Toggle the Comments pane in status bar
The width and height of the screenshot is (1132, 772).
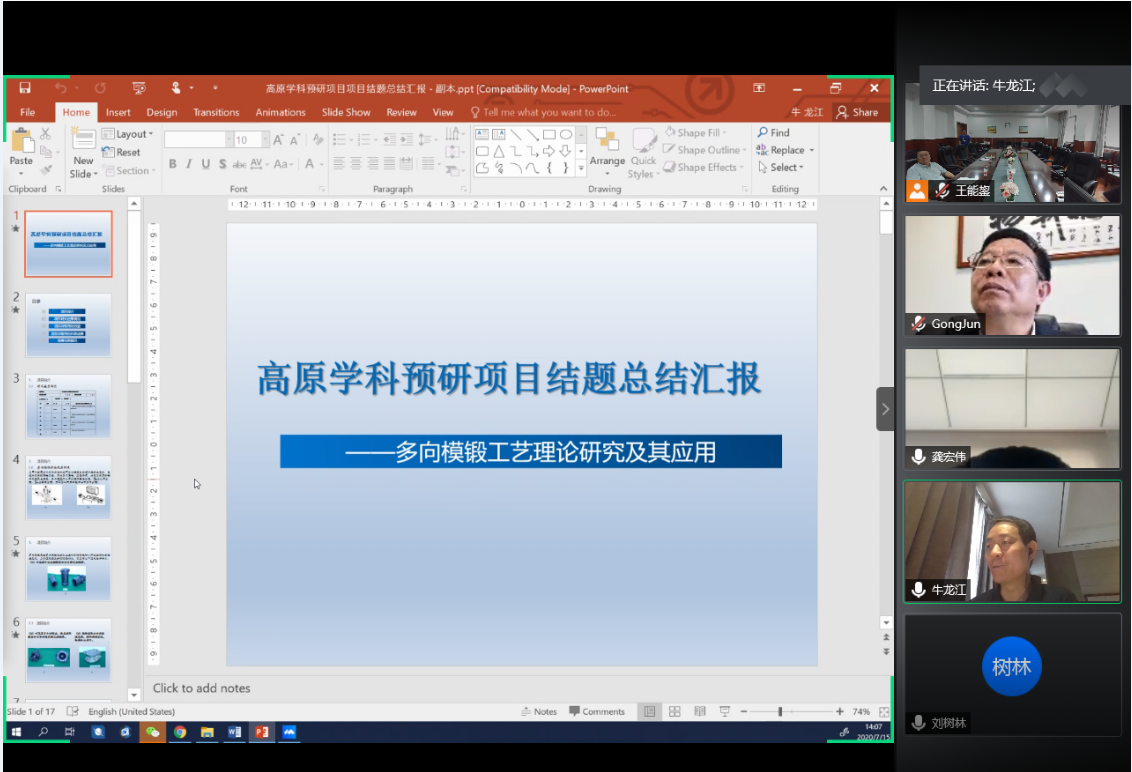click(x=597, y=711)
